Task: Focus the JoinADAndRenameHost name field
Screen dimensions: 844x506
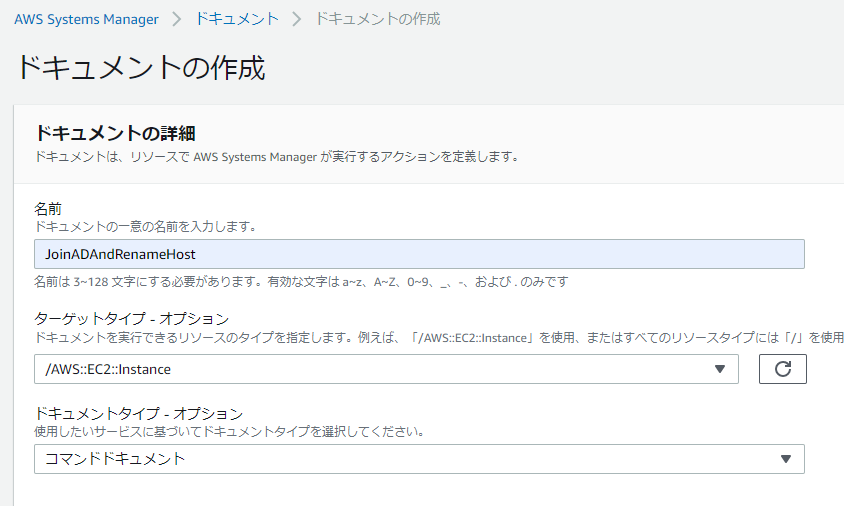Action: tap(419, 254)
